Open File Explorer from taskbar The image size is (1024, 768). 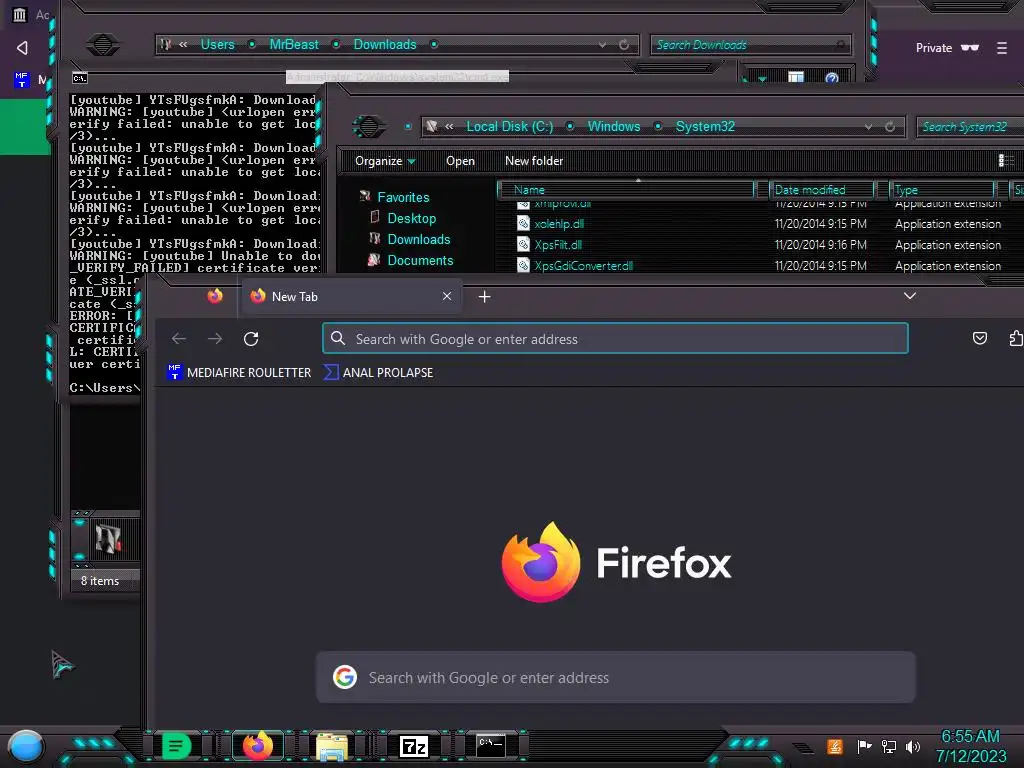coord(332,747)
